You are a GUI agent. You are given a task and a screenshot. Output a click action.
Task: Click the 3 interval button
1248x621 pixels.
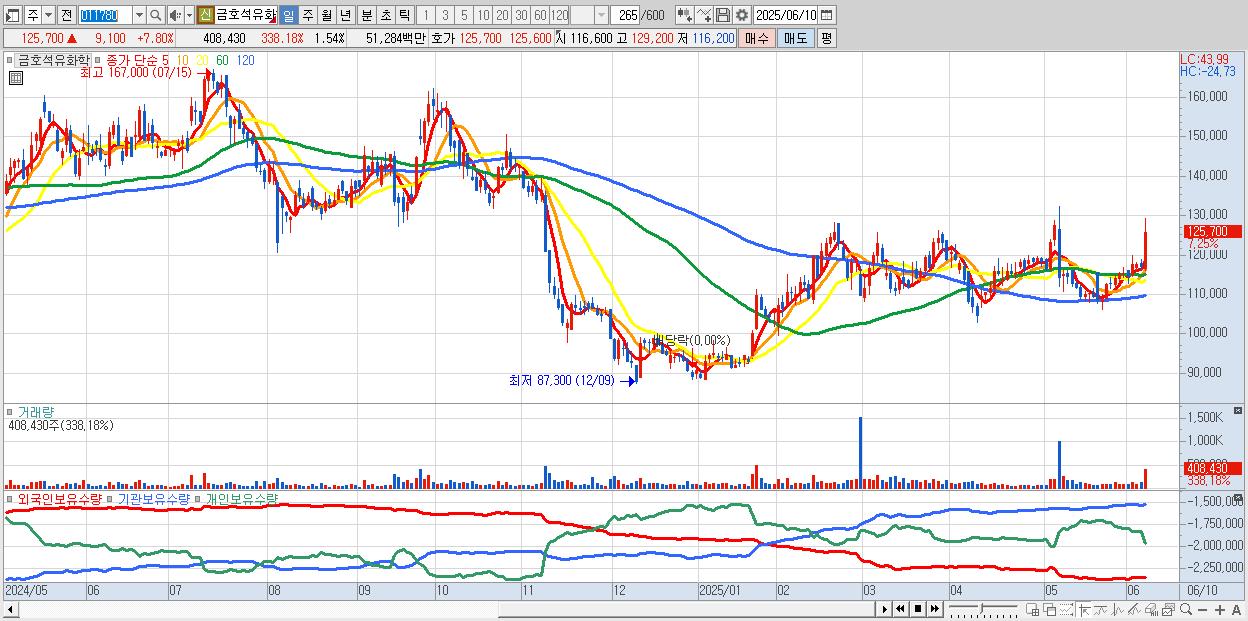click(x=444, y=15)
